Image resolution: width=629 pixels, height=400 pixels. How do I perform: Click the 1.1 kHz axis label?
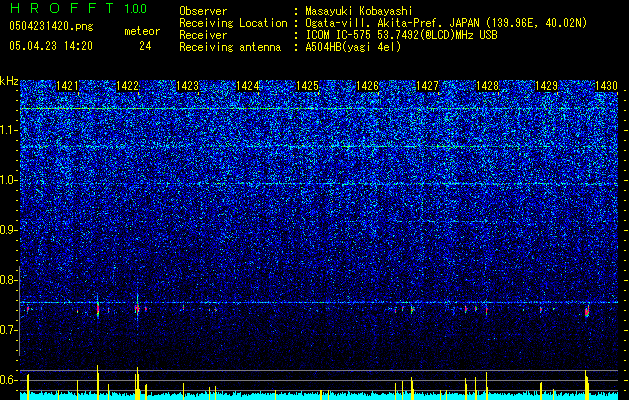[8, 130]
